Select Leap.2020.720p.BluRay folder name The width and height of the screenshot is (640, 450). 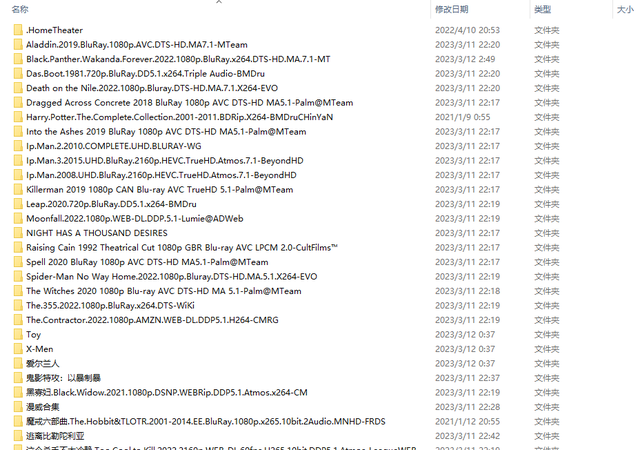point(111,204)
